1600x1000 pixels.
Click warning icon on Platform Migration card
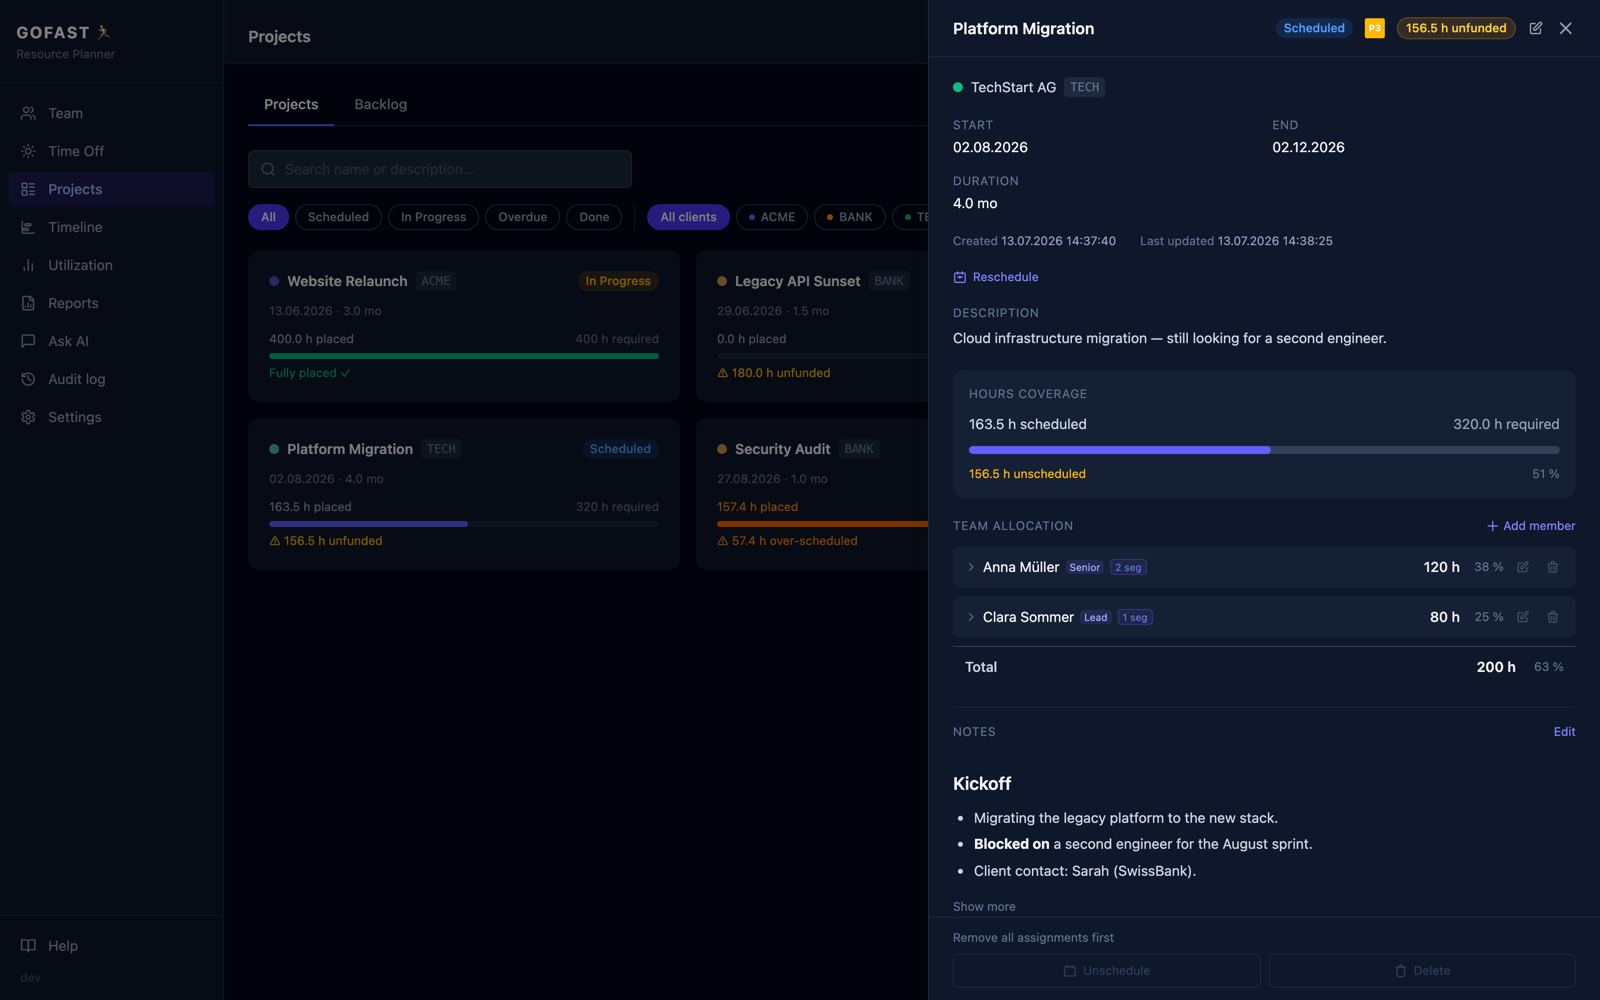pos(275,541)
